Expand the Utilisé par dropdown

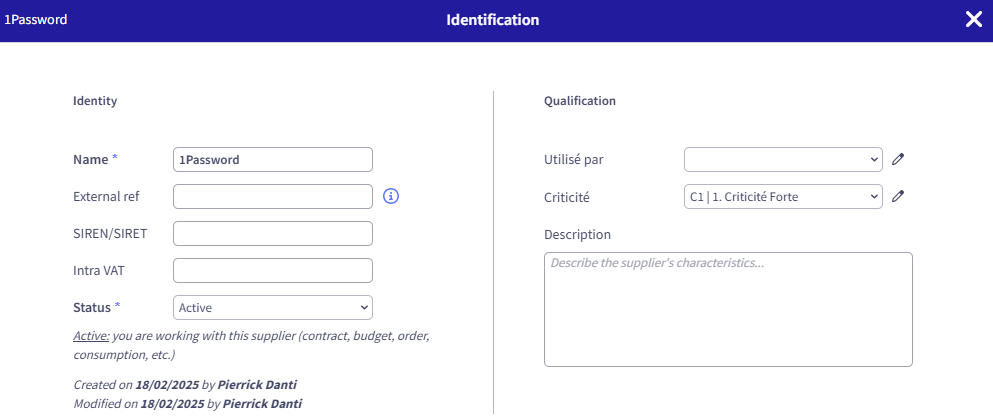coord(783,160)
